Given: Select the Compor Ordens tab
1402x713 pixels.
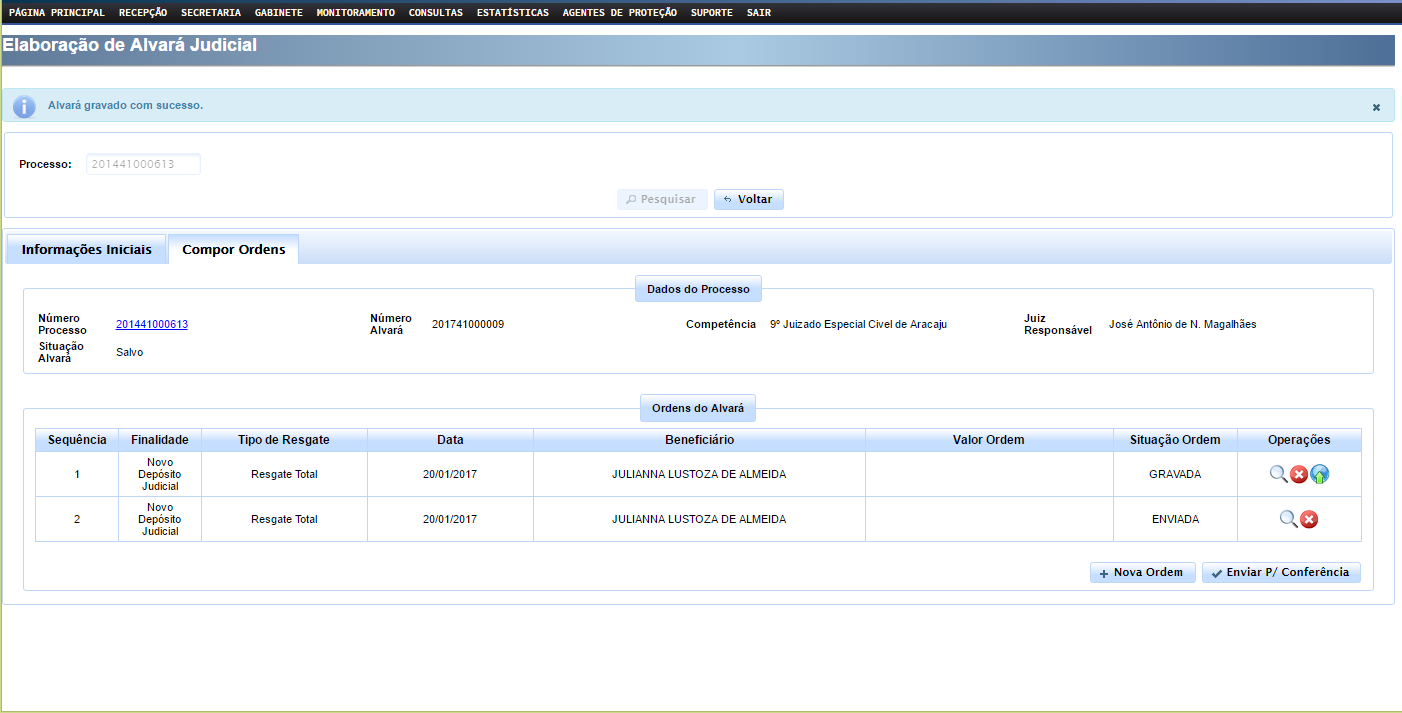Looking at the screenshot, I should 233,249.
